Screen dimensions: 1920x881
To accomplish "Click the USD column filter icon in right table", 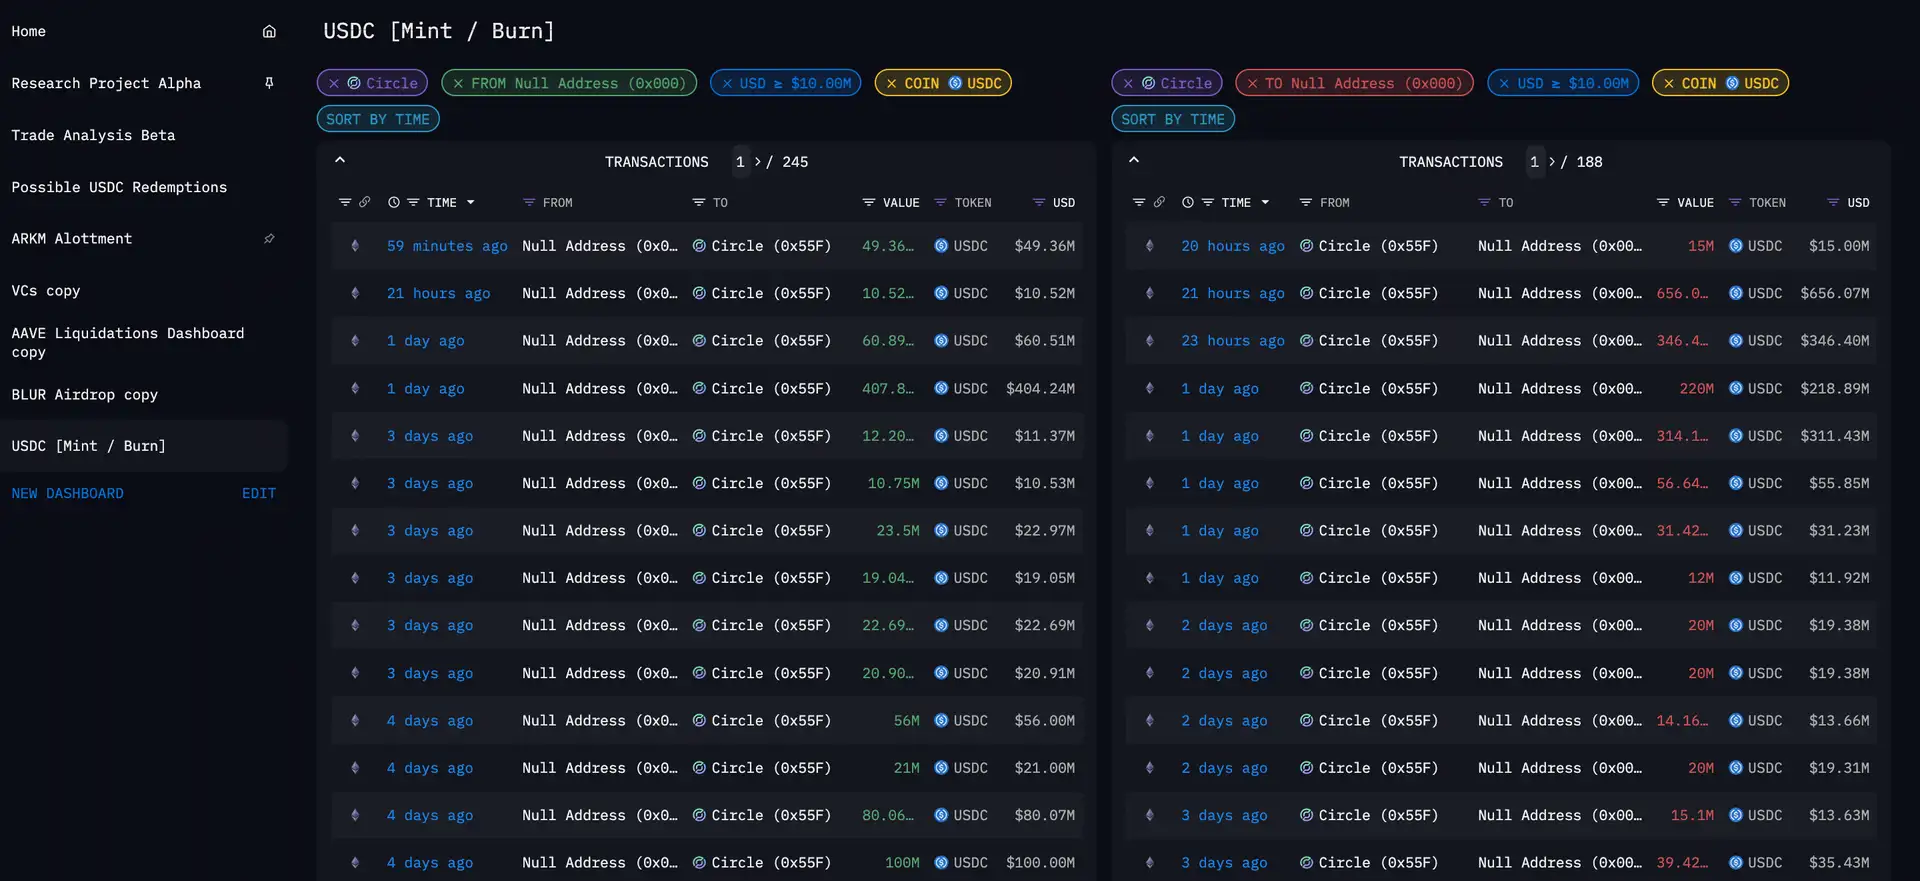I will [1833, 203].
